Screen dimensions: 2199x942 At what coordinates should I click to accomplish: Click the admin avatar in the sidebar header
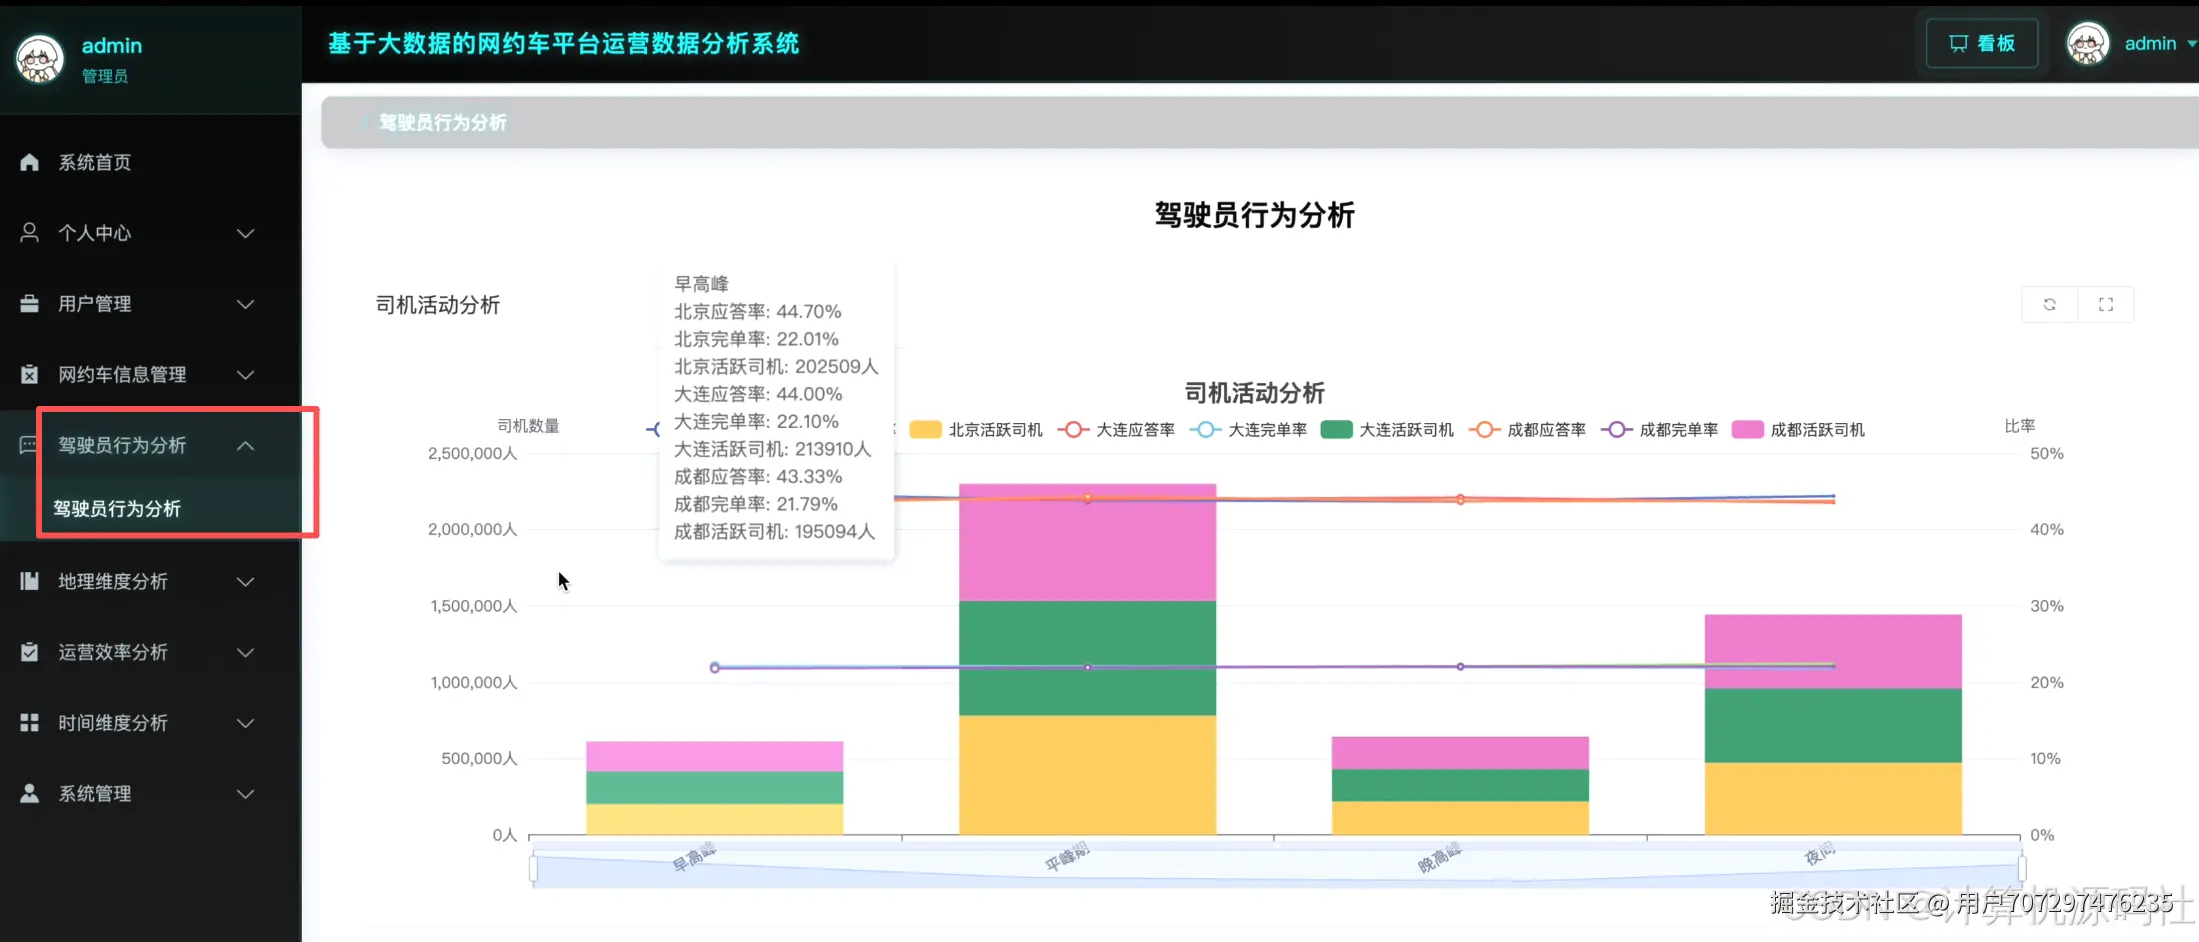click(x=40, y=59)
